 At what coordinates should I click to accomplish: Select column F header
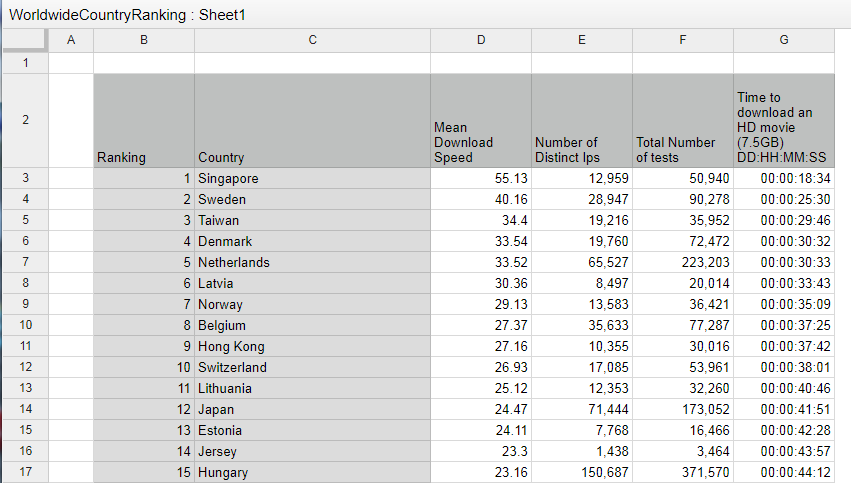[x=683, y=40]
